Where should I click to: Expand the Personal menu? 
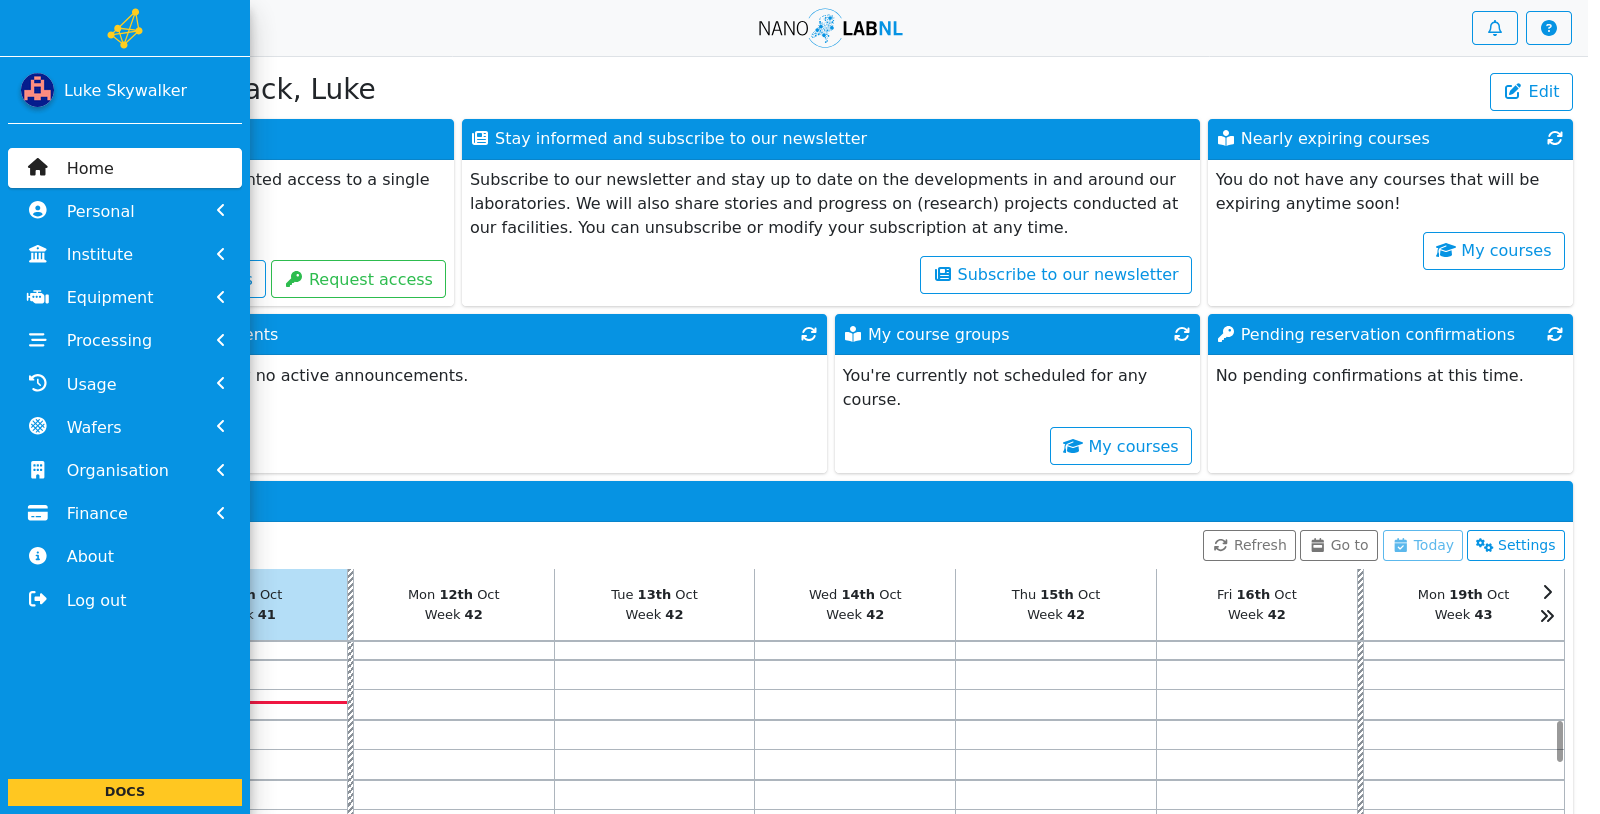125,211
